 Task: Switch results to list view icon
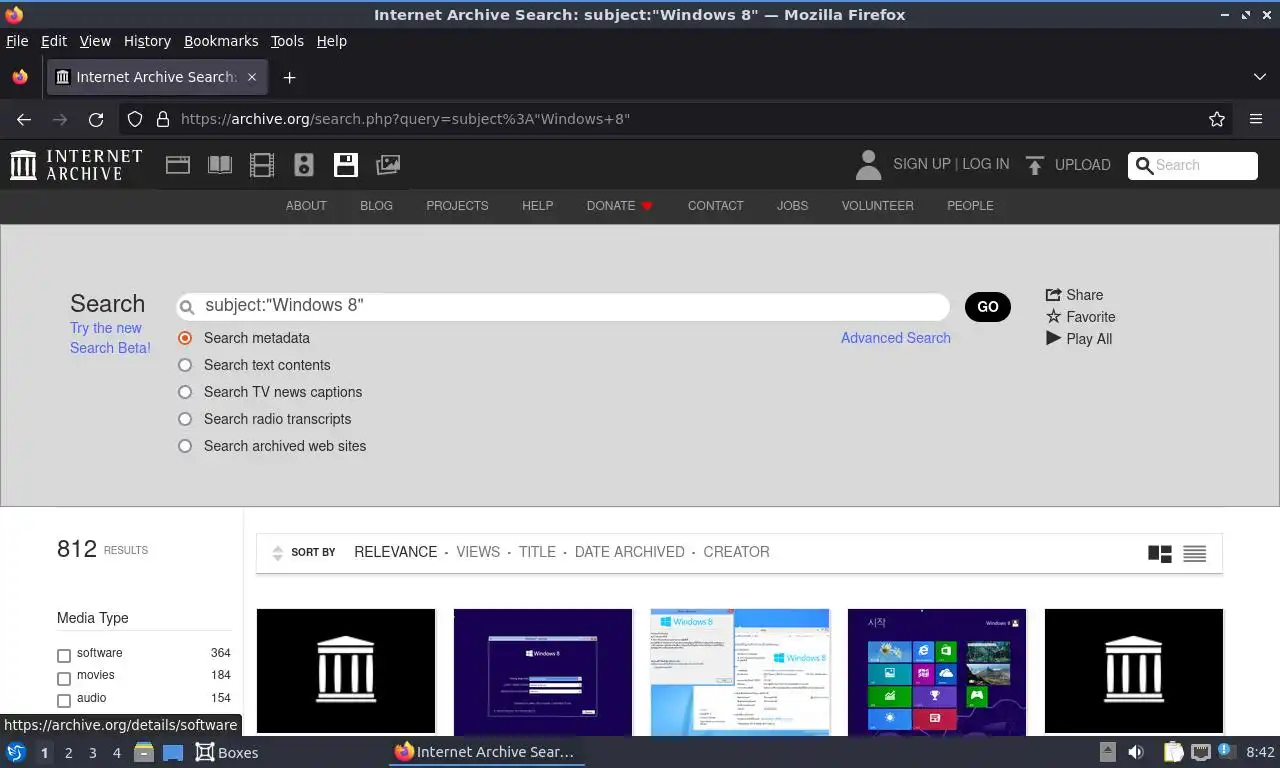1195,553
